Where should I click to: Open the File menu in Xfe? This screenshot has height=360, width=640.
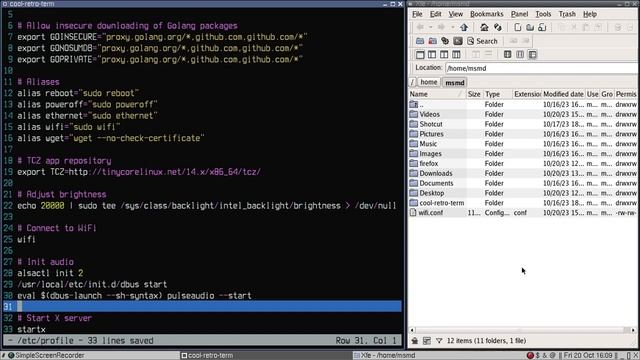pyautogui.click(x=417, y=14)
